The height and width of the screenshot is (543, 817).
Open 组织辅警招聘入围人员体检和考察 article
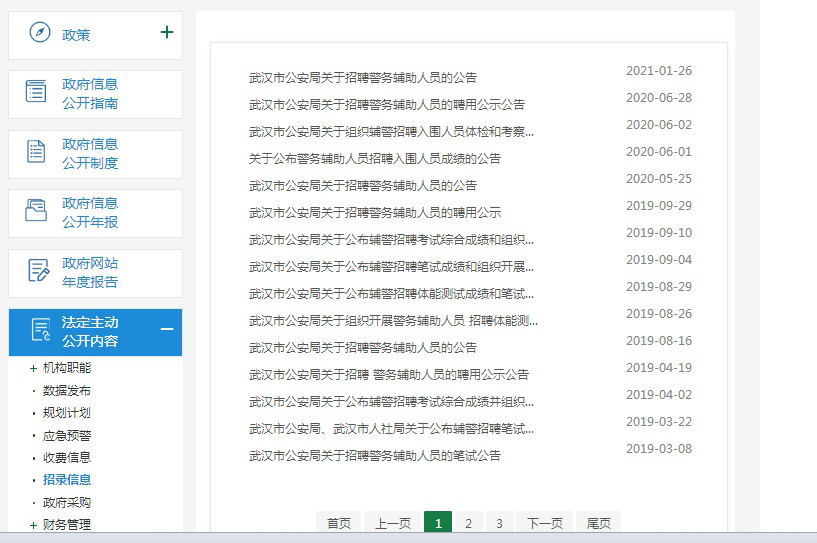[x=391, y=131]
